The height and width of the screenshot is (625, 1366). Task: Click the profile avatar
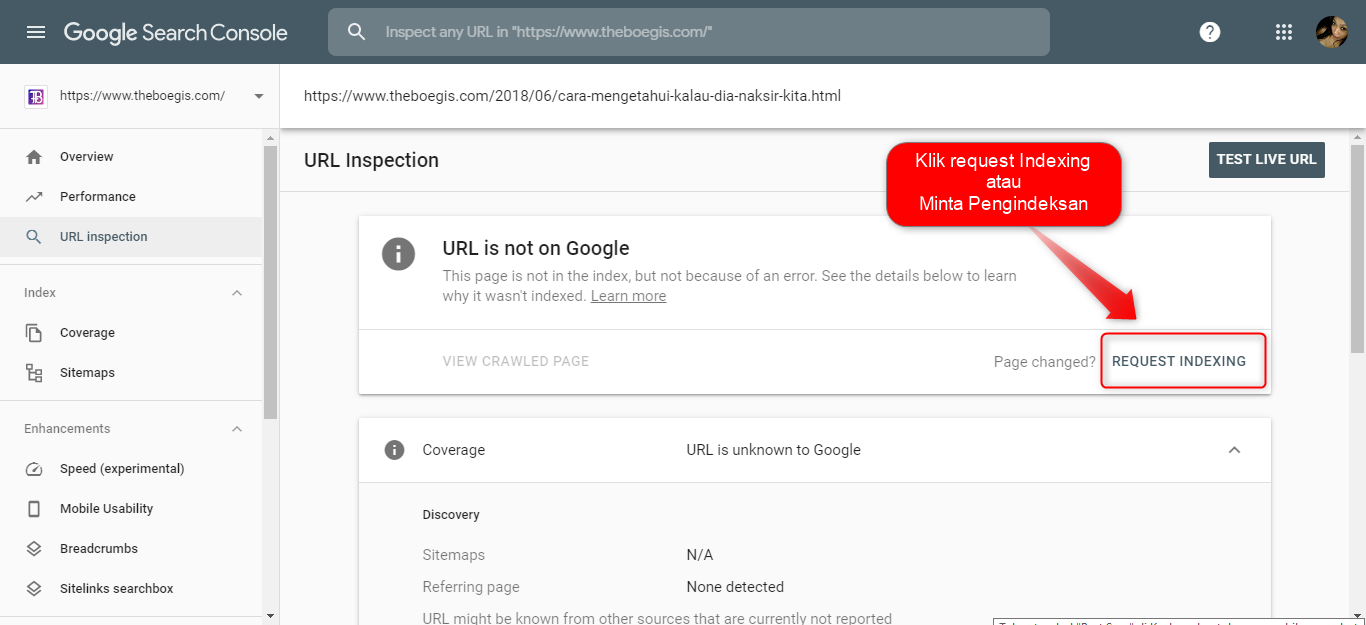pos(1332,31)
